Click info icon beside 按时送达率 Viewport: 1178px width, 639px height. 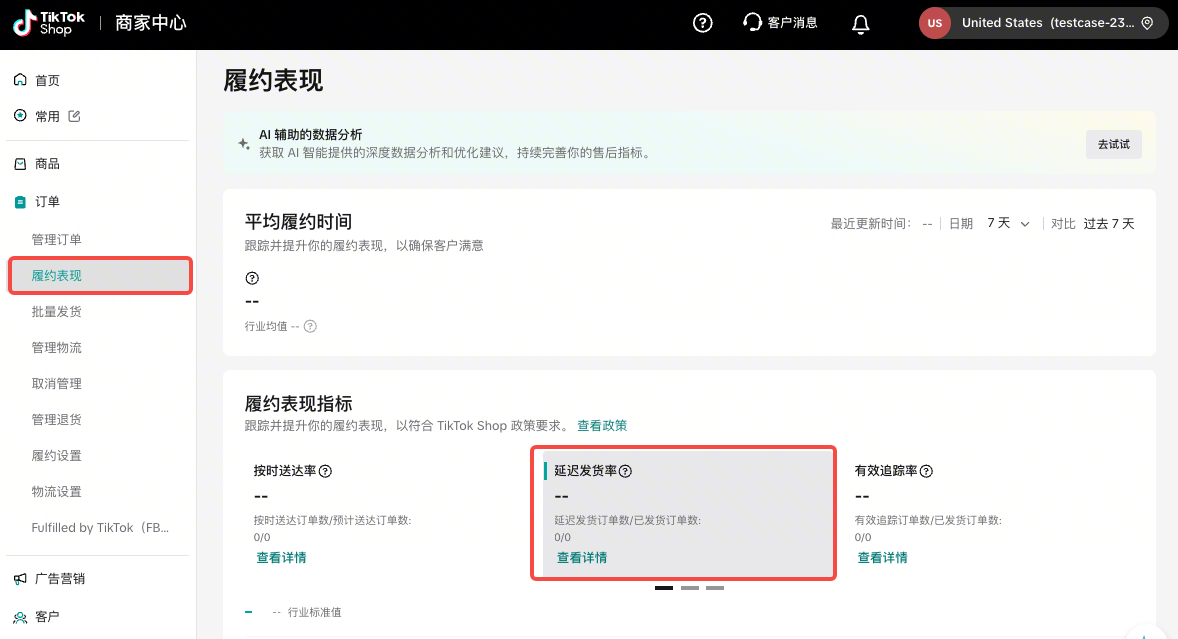coord(325,471)
